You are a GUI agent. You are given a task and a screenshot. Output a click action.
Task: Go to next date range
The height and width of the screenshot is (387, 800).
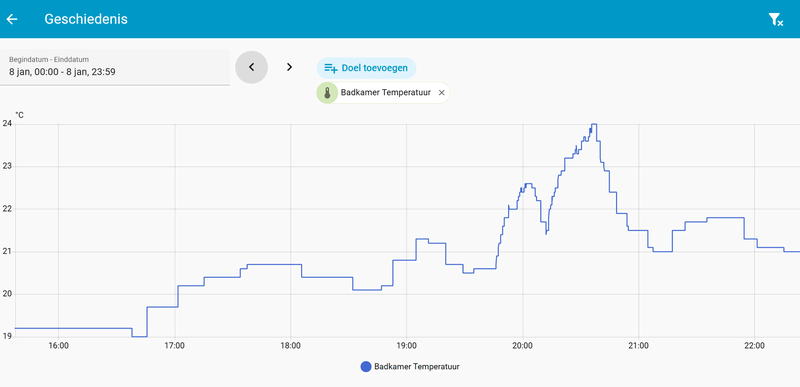289,67
